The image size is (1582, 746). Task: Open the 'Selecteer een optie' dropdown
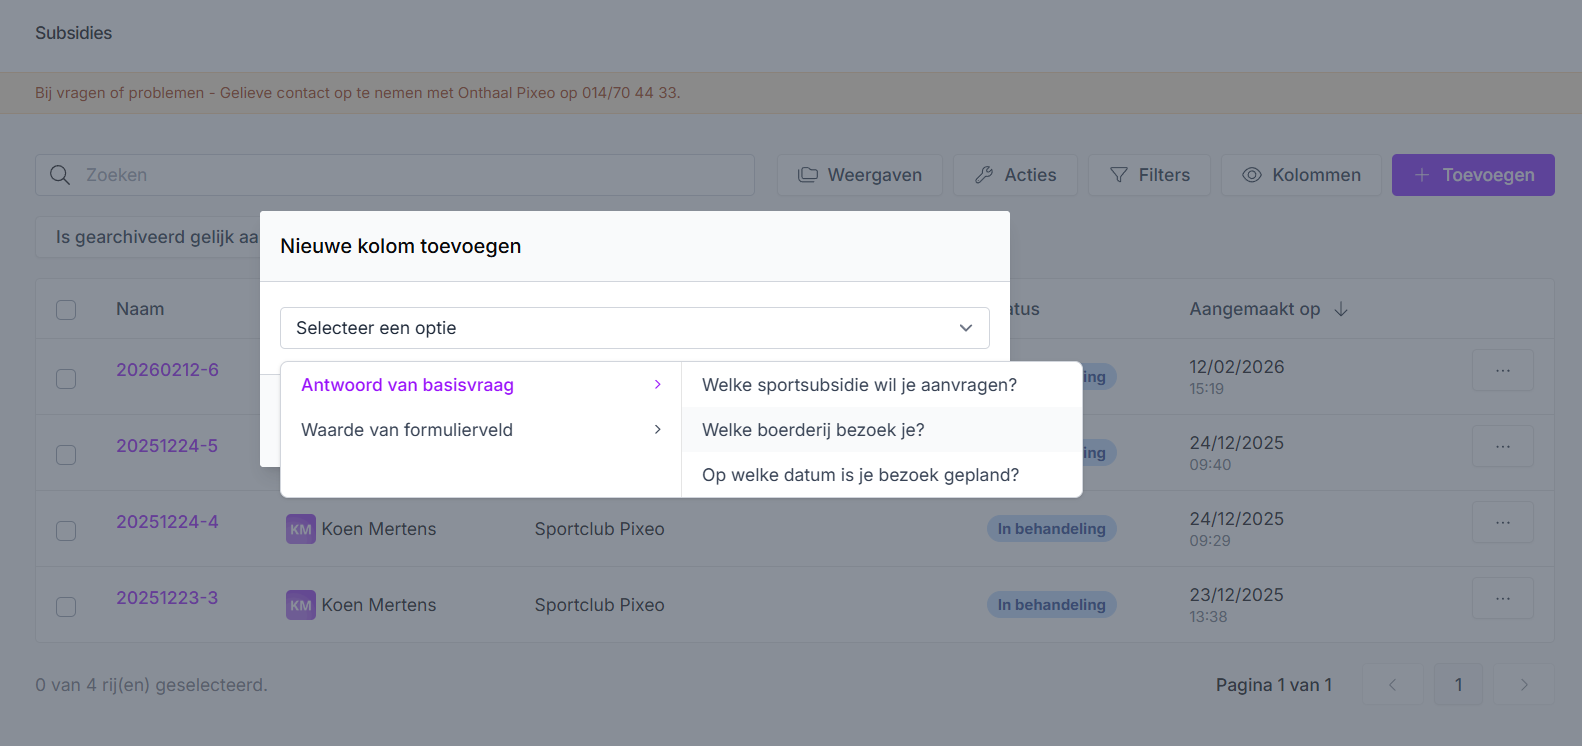click(x=634, y=328)
